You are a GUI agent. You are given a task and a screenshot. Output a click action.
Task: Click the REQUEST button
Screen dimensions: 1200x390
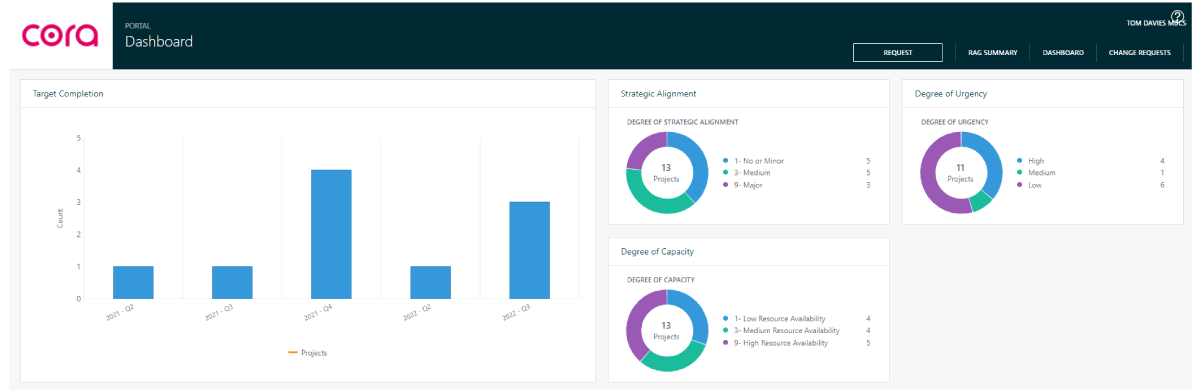[x=897, y=53]
